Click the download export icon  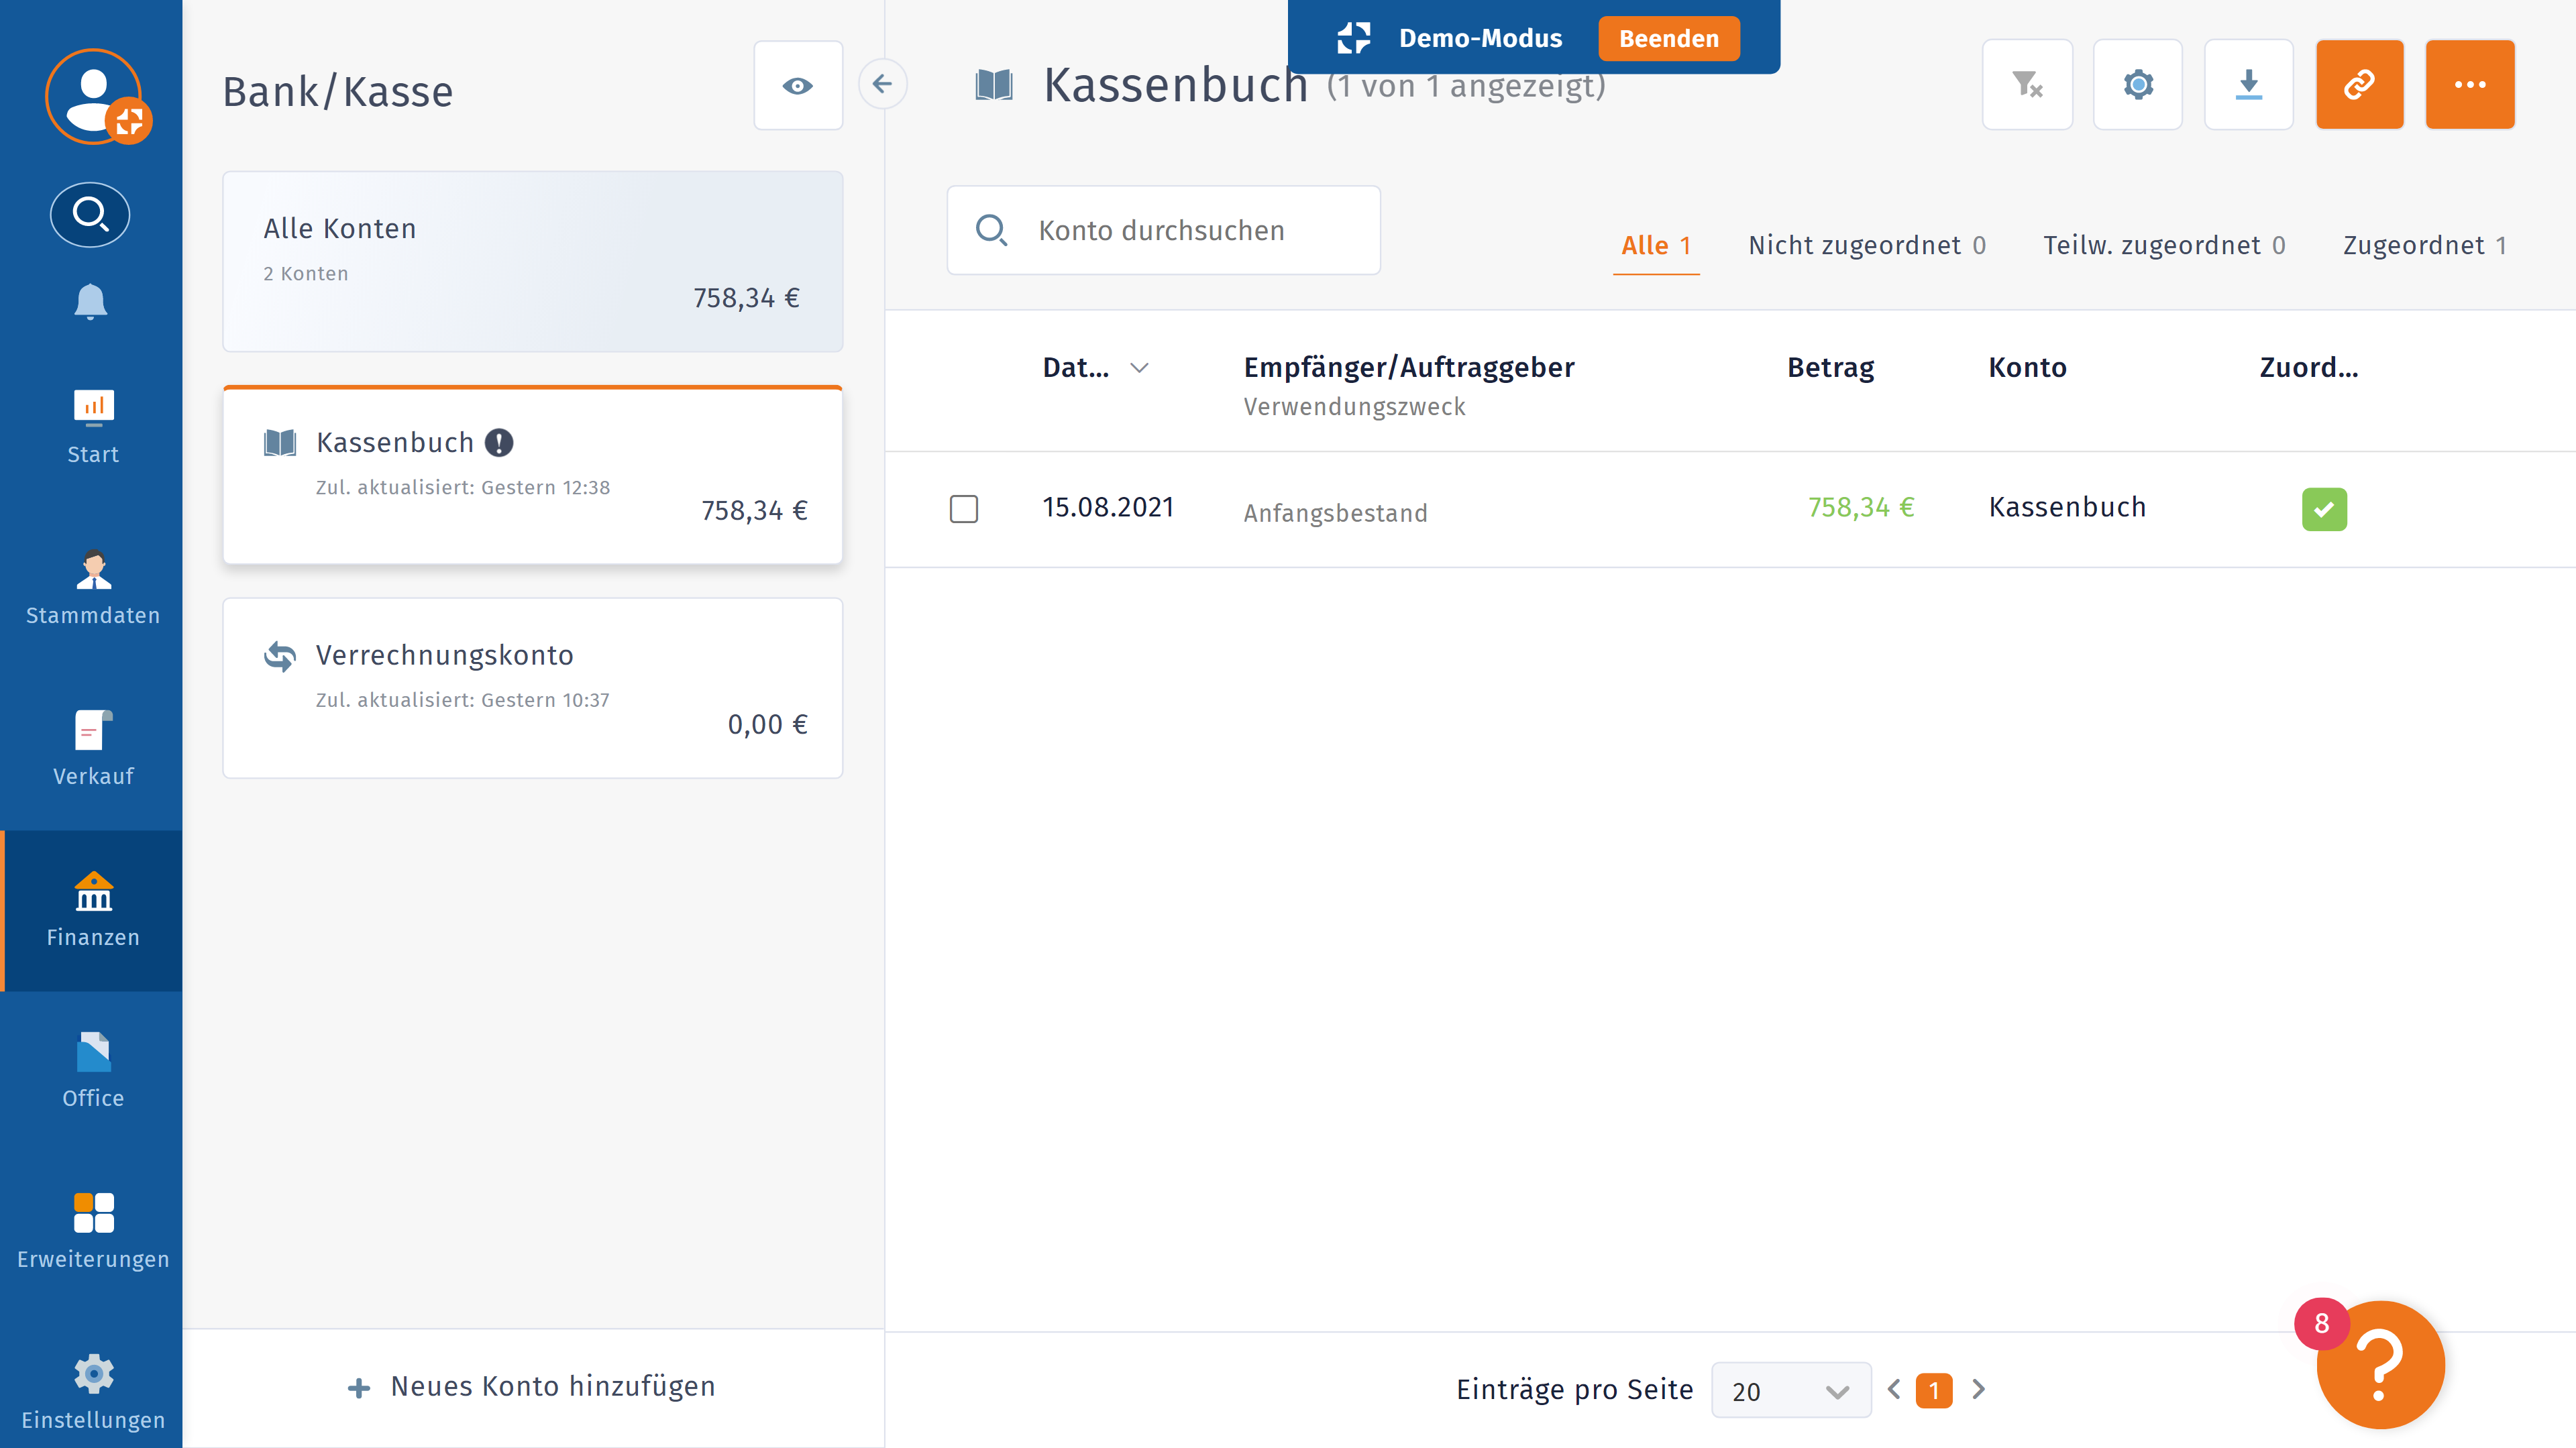pos(2248,84)
